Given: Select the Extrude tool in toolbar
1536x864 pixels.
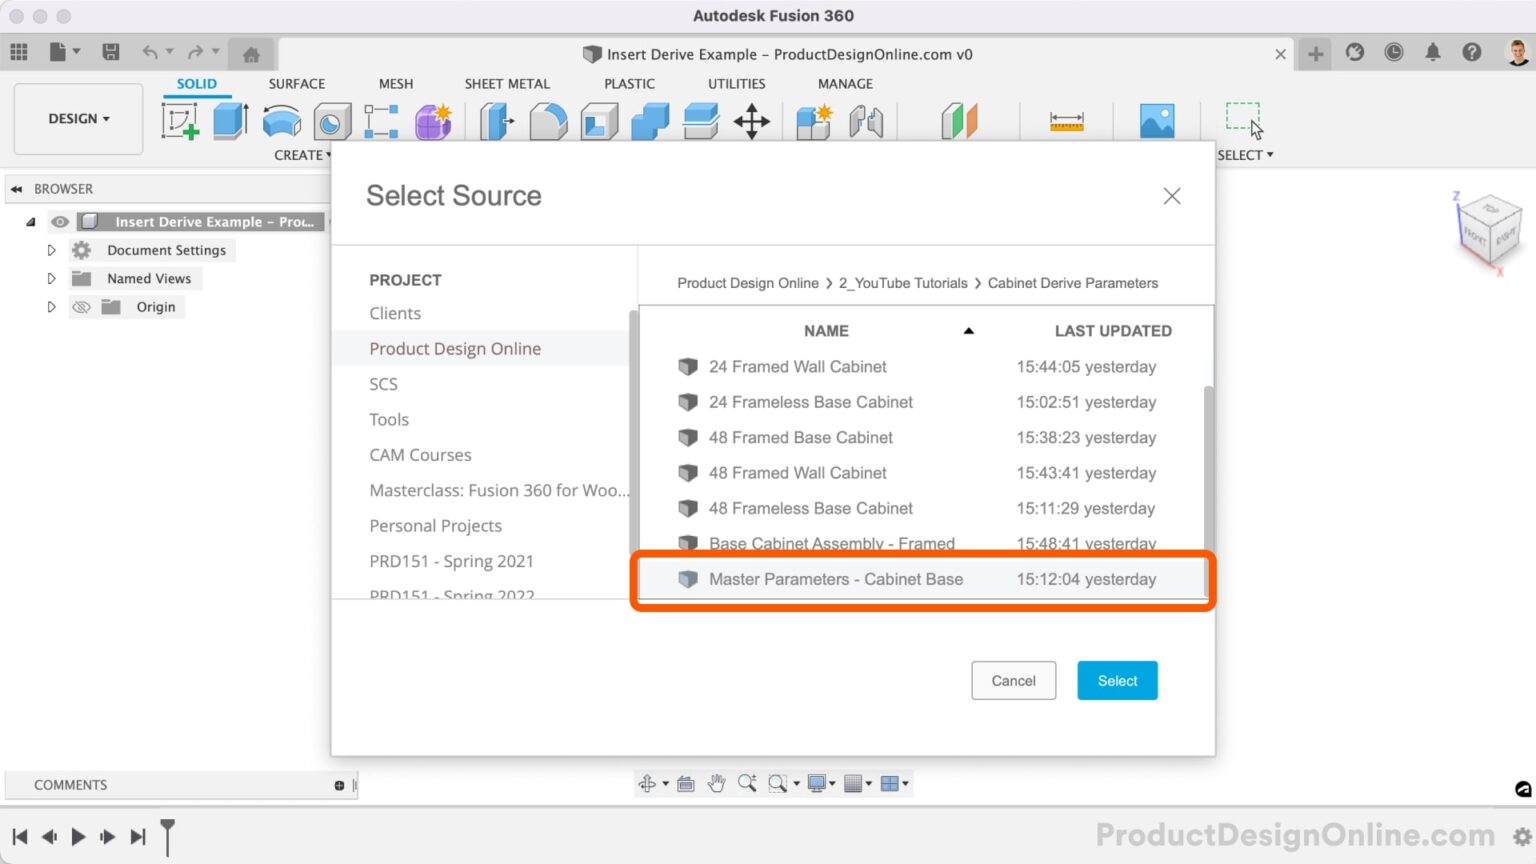Looking at the screenshot, I should pos(230,121).
